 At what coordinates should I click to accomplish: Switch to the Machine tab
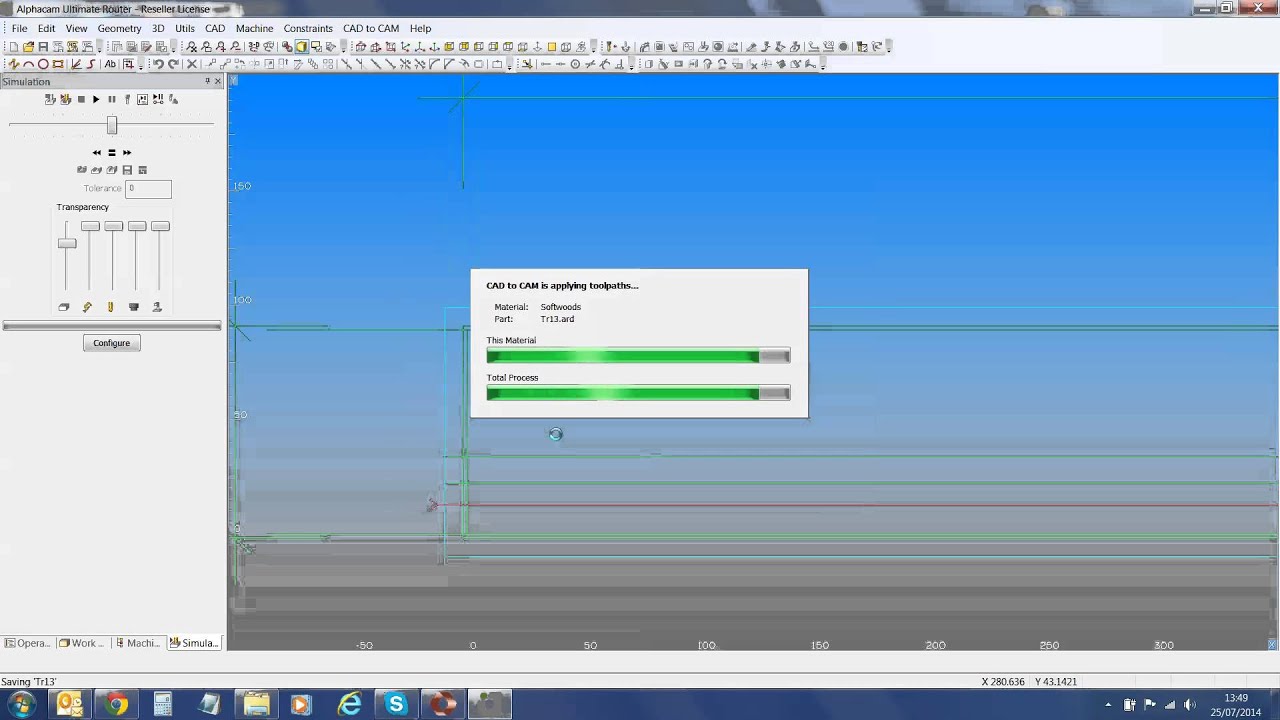tap(138, 643)
